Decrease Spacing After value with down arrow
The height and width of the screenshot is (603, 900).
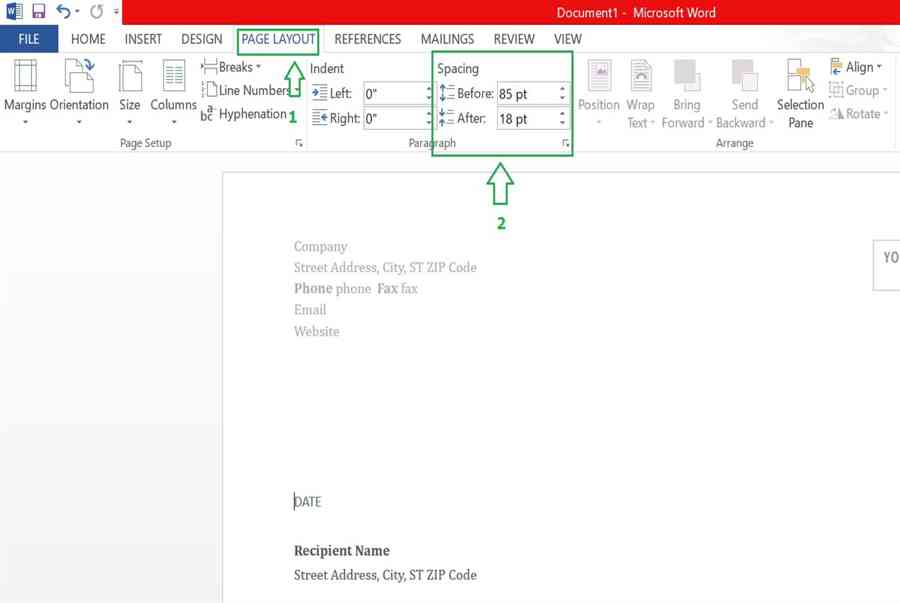(x=562, y=123)
